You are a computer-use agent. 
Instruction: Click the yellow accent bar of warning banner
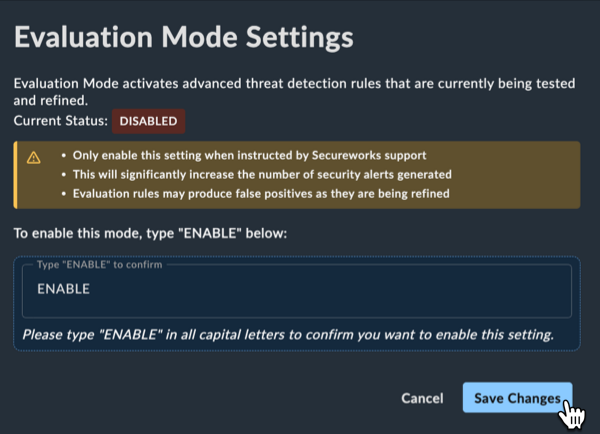(x=15, y=175)
